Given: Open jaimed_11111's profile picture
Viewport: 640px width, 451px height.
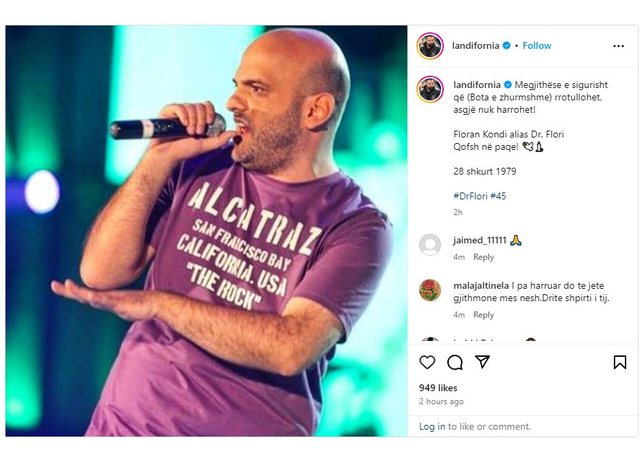Looking at the screenshot, I should [430, 245].
